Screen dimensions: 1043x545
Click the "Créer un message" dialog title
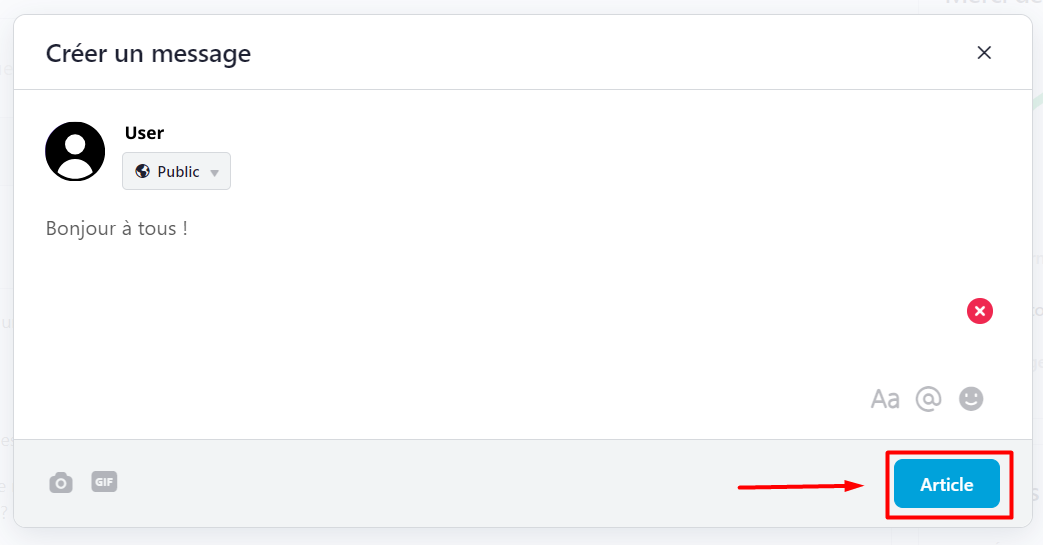point(148,53)
